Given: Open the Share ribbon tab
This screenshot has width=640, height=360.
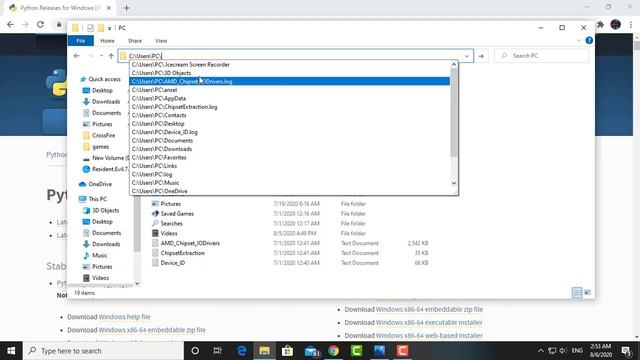Looking at the screenshot, I should click(135, 41).
